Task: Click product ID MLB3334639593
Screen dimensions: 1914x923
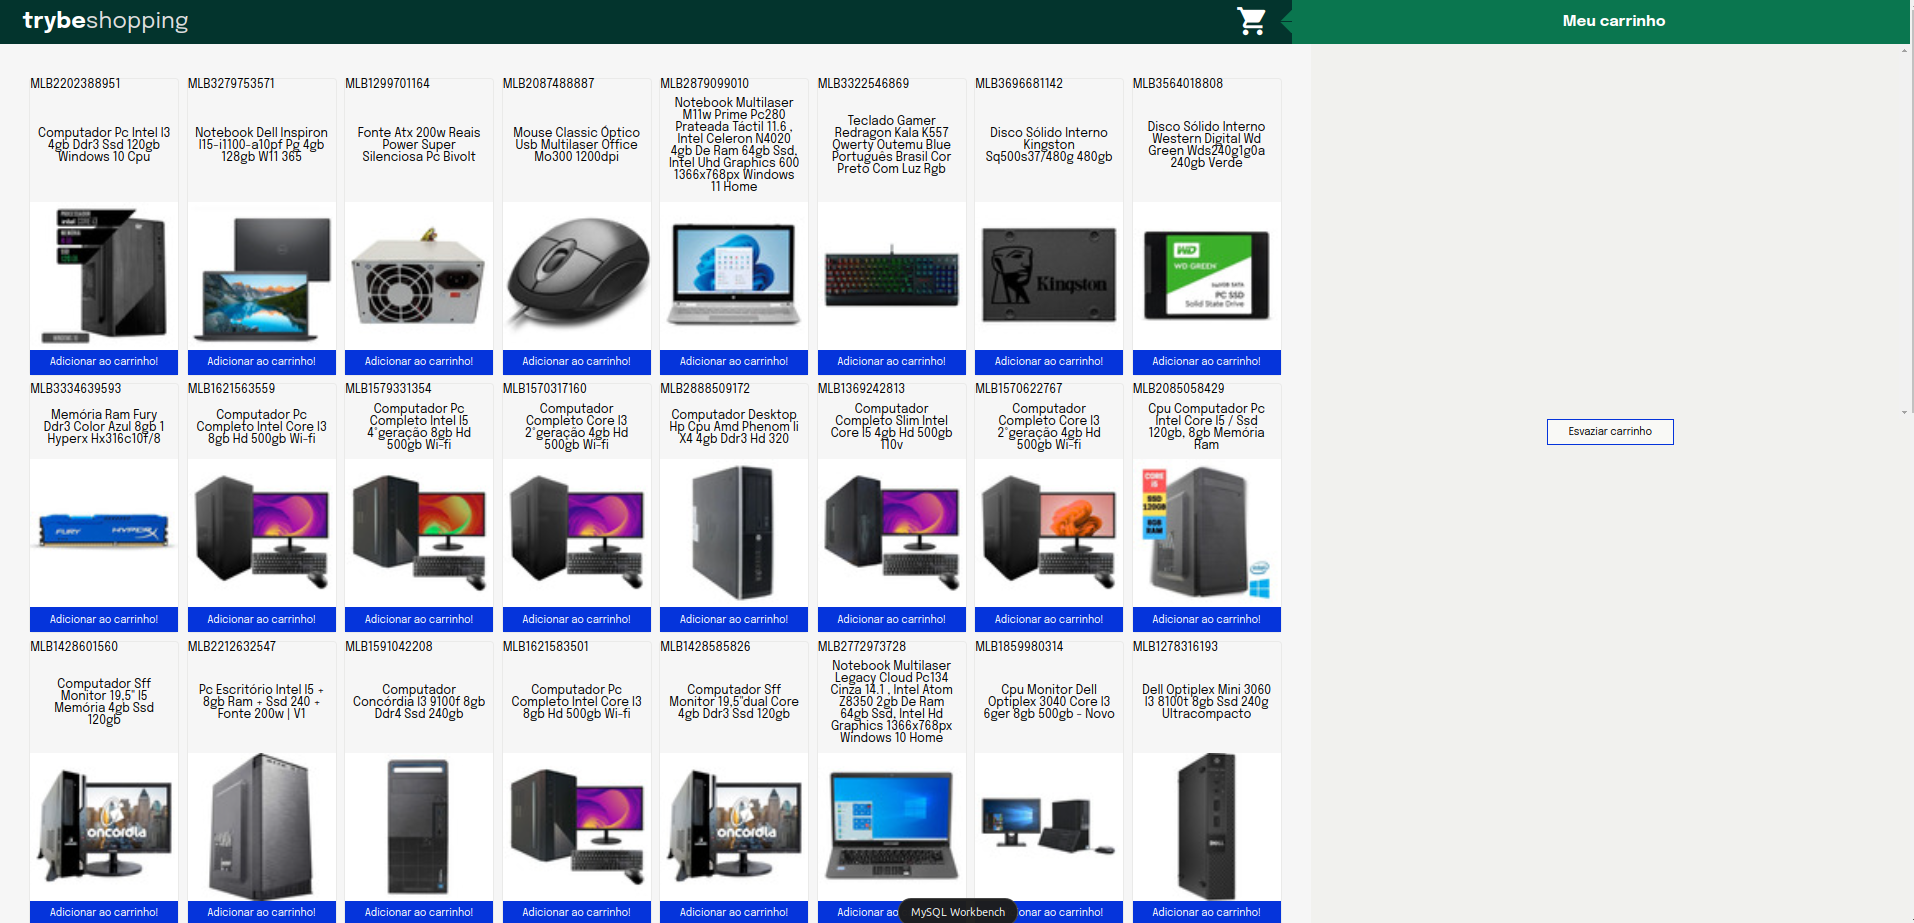Action: point(75,389)
